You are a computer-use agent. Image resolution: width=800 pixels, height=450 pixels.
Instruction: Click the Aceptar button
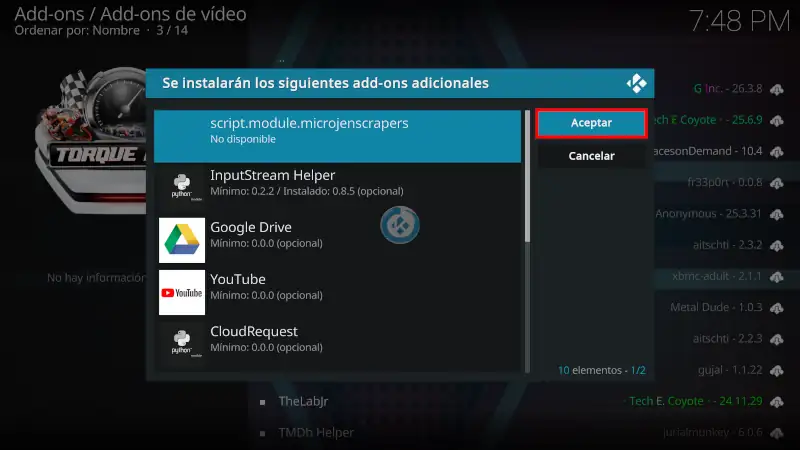tap(591, 123)
